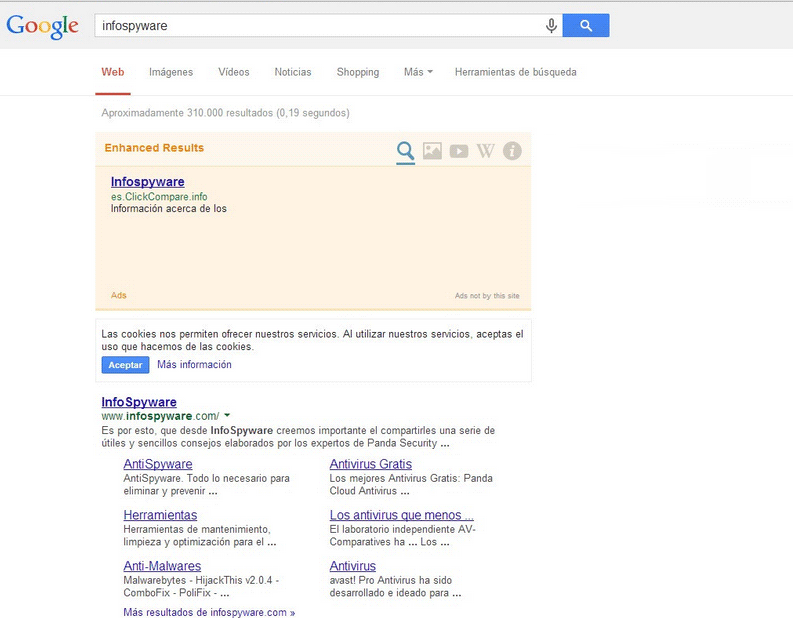Open the Antivirus sitelink
The height and width of the screenshot is (618, 793).
click(353, 566)
